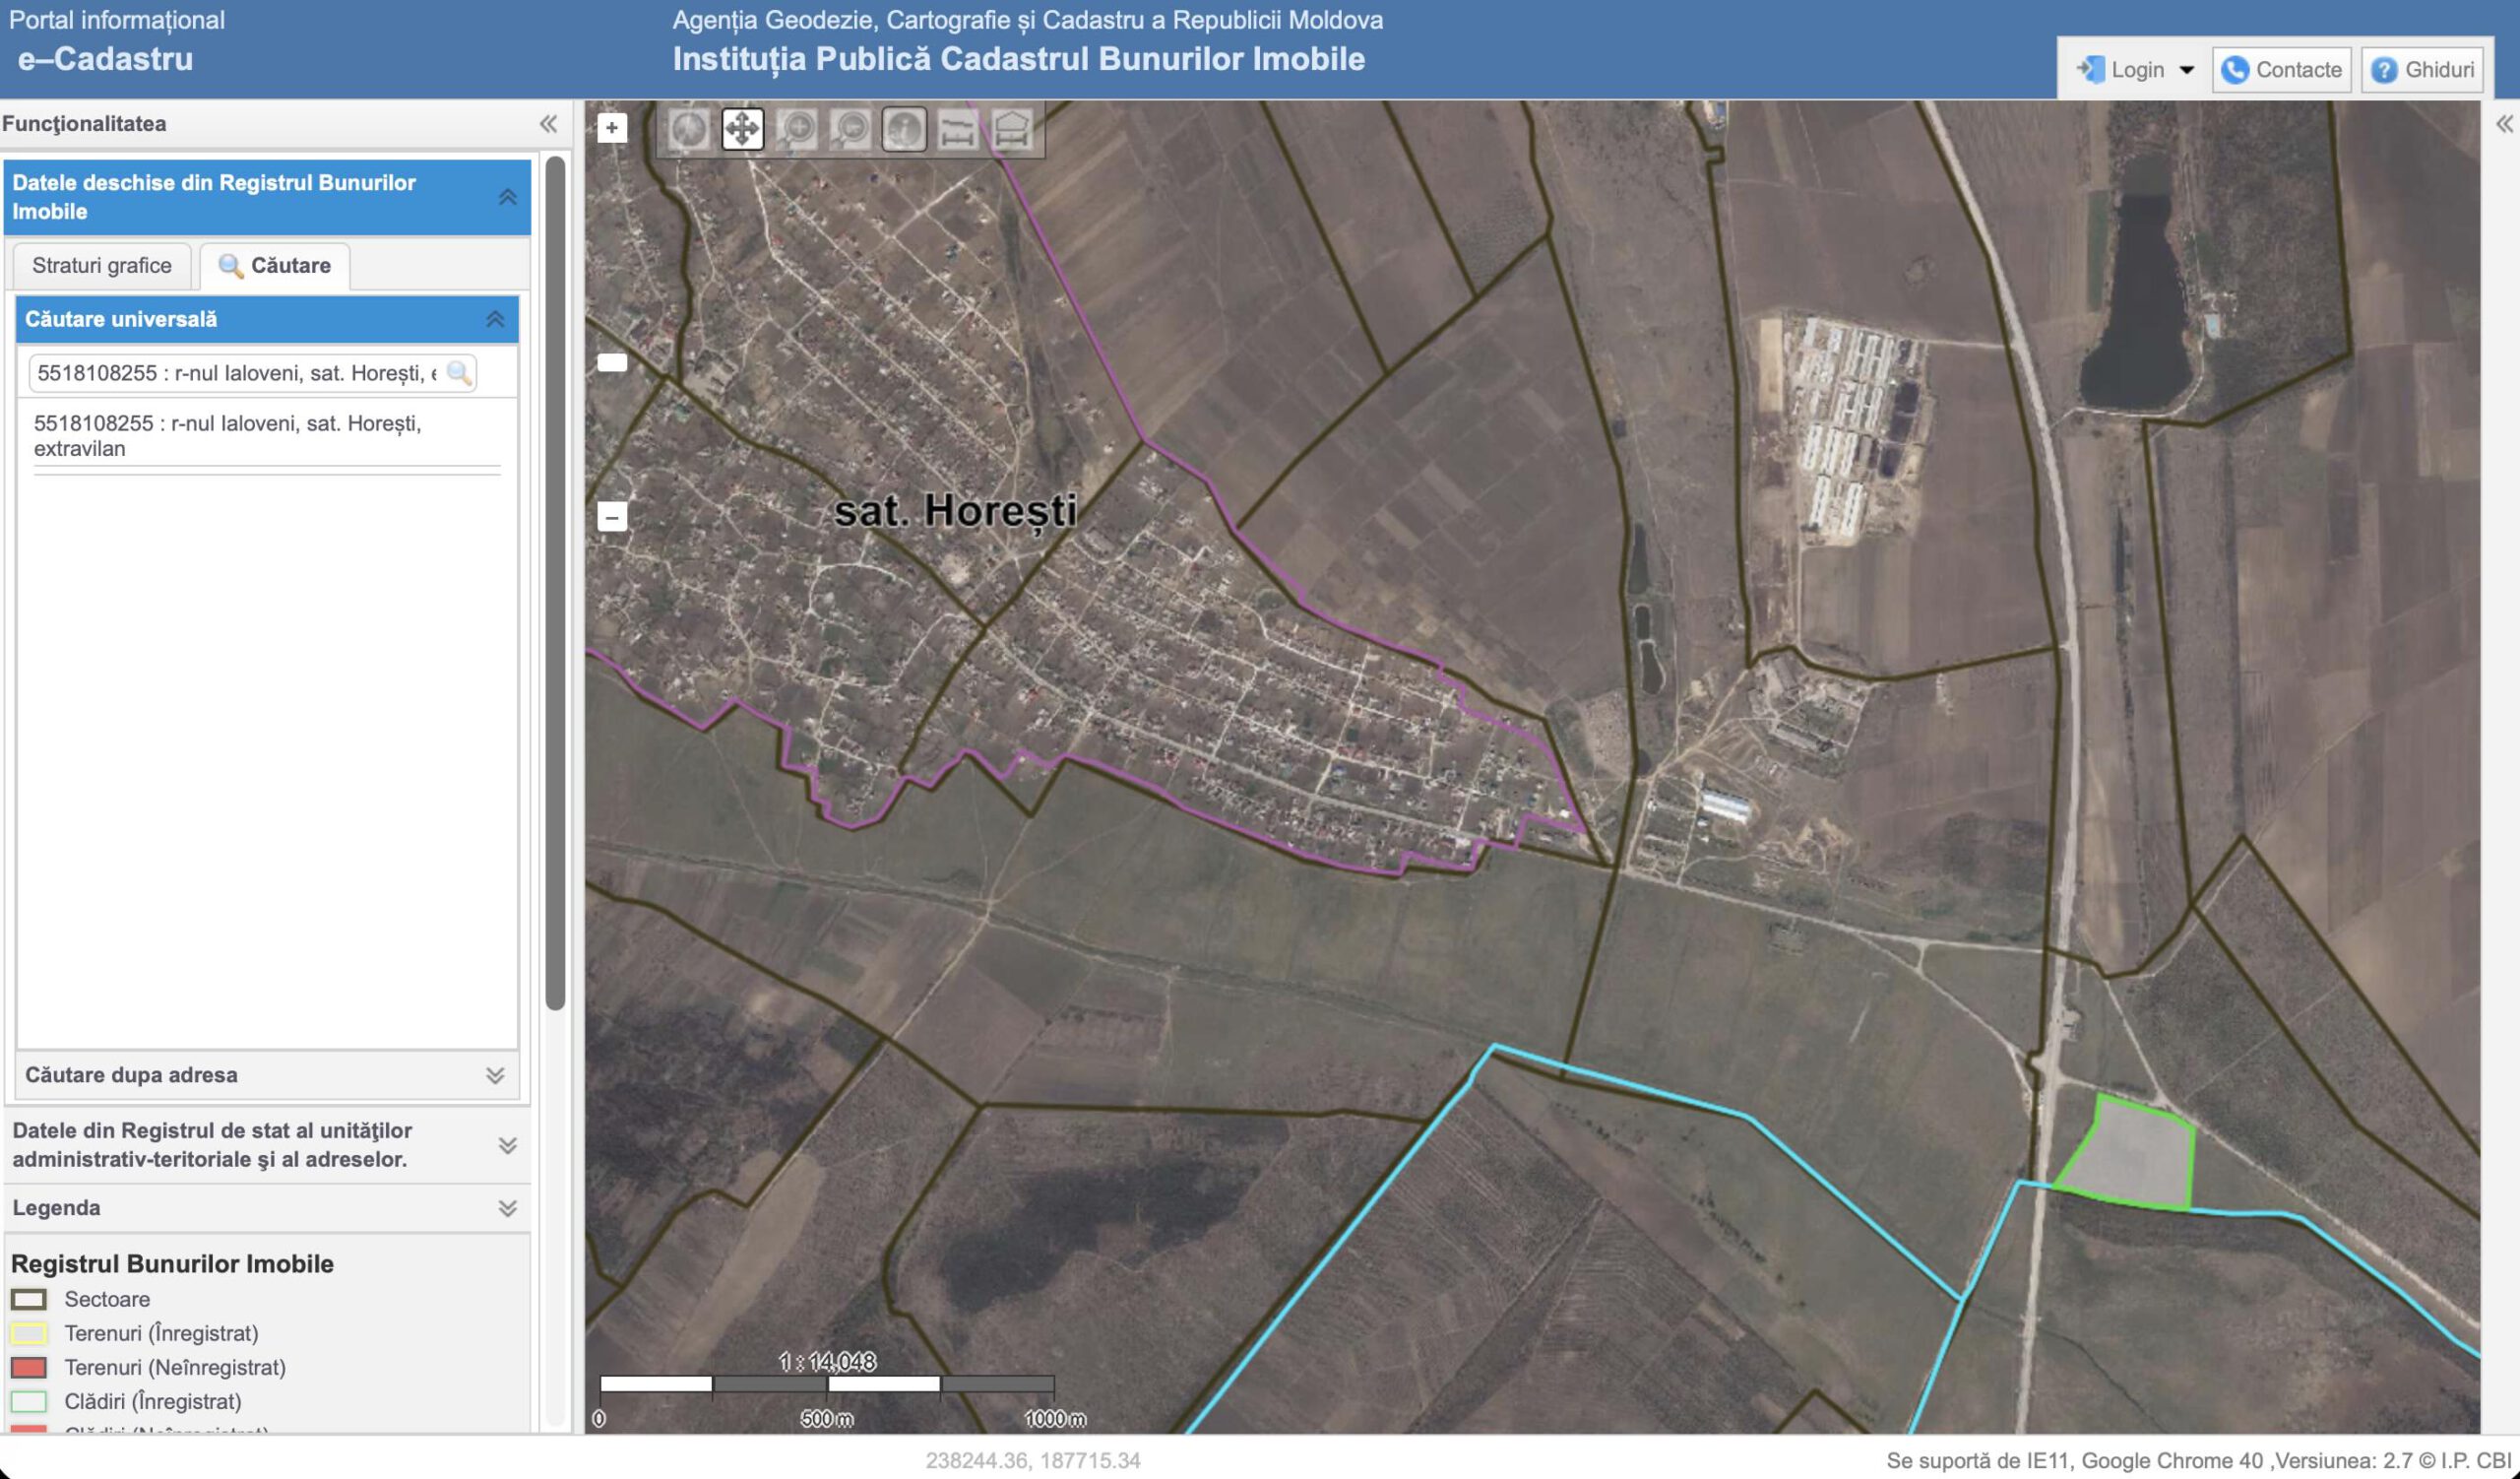This screenshot has height=1479, width=2520.
Task: Select the Pan map arrows tool
Action: (742, 129)
